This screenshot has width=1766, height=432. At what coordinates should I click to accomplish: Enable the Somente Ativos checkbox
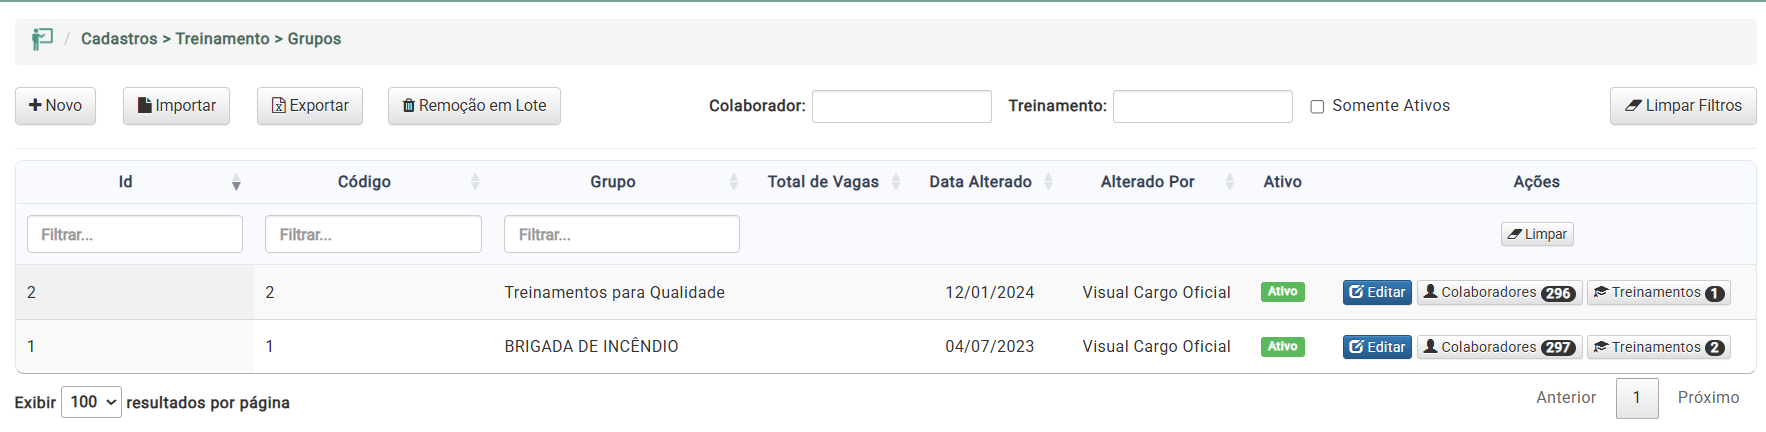click(1317, 107)
